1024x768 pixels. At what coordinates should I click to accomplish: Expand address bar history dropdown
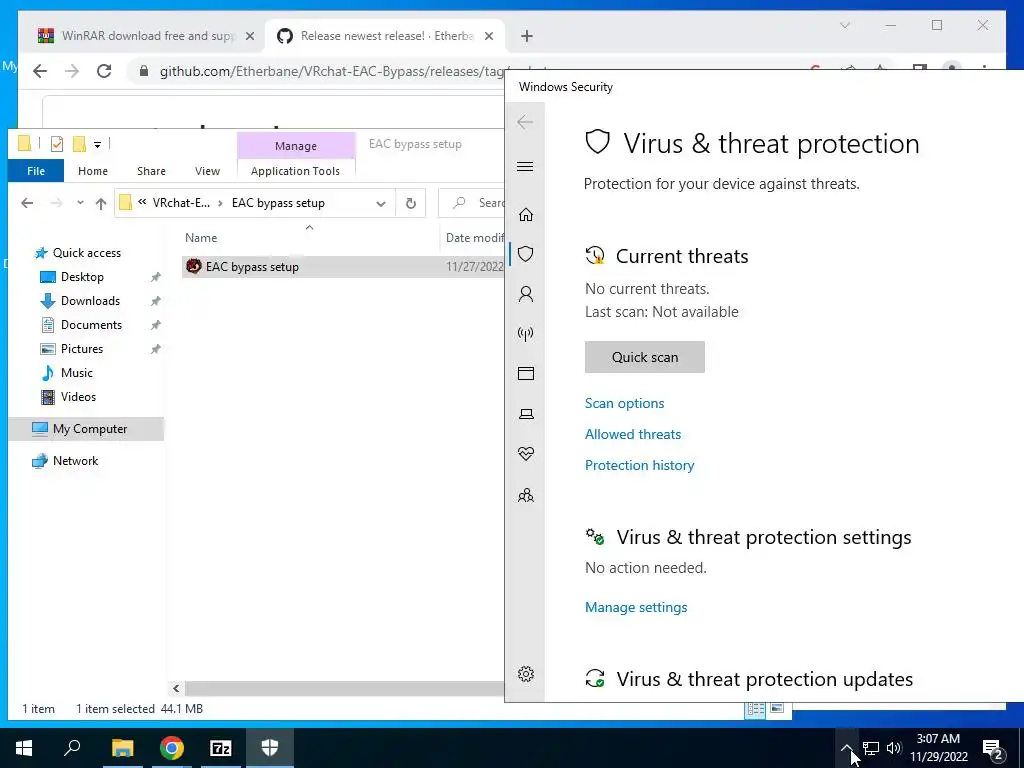point(381,204)
